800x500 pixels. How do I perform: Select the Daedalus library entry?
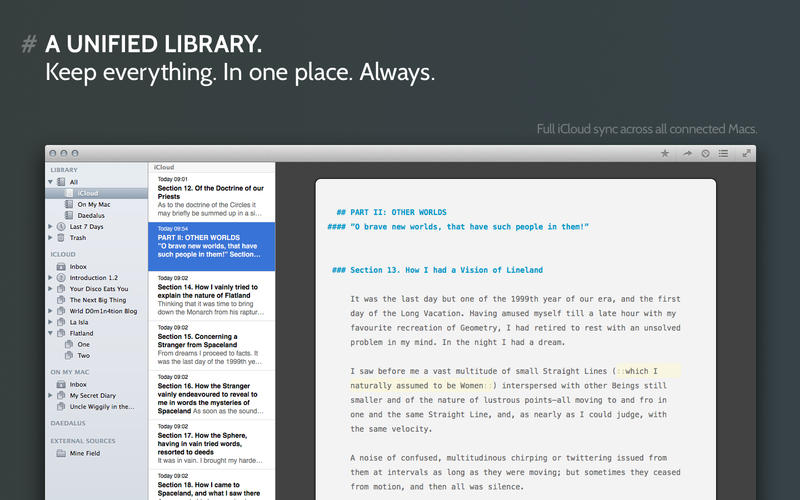(x=96, y=215)
